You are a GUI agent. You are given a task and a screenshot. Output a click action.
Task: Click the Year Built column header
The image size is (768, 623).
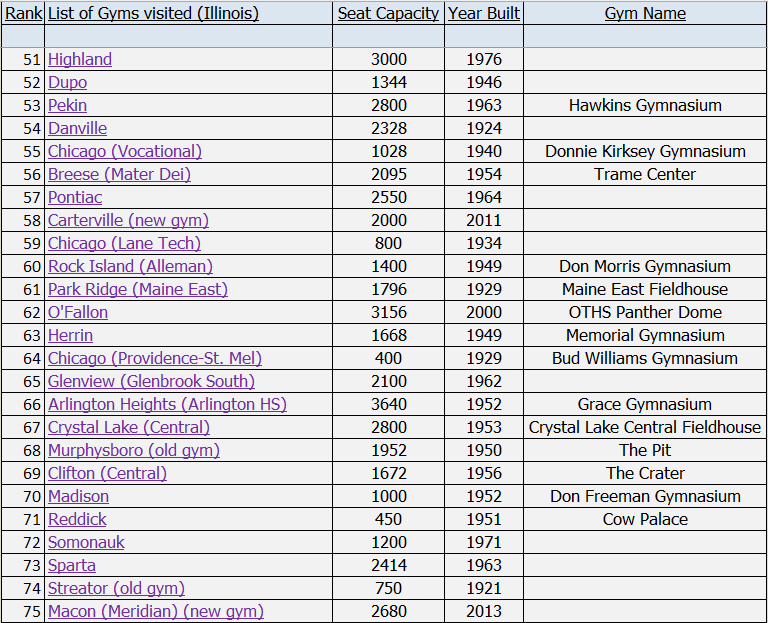(x=484, y=13)
